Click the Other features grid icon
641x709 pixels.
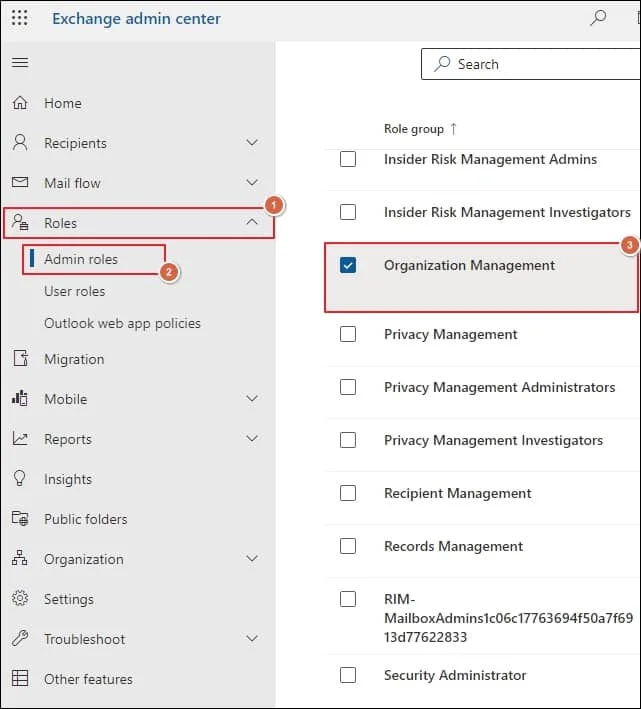(x=20, y=679)
